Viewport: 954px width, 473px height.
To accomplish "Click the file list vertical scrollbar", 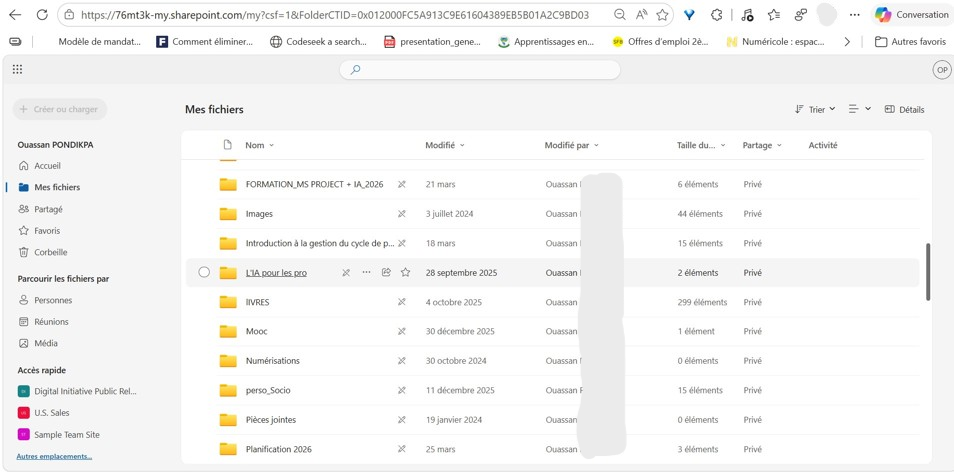I will 928,272.
